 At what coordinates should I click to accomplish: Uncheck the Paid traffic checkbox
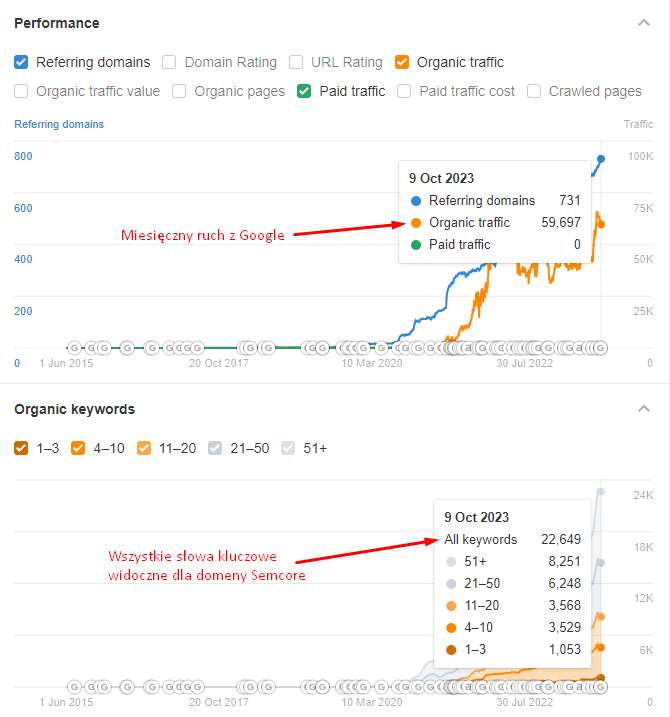pos(304,91)
